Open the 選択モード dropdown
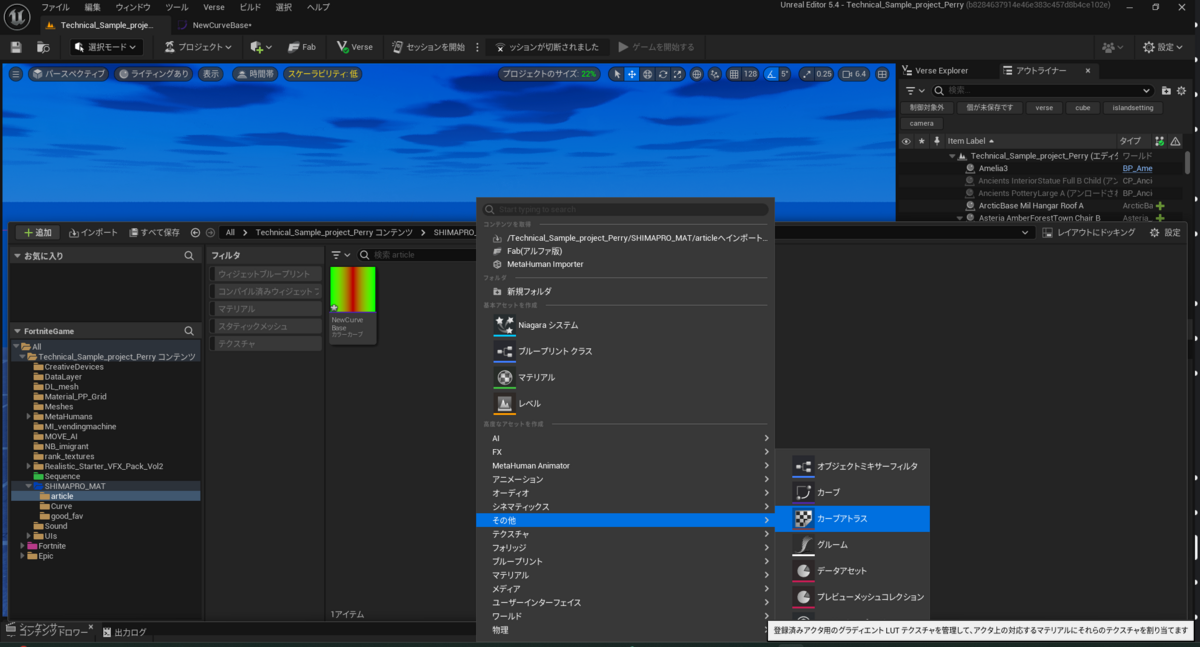This screenshot has width=1200, height=647. tap(106, 47)
